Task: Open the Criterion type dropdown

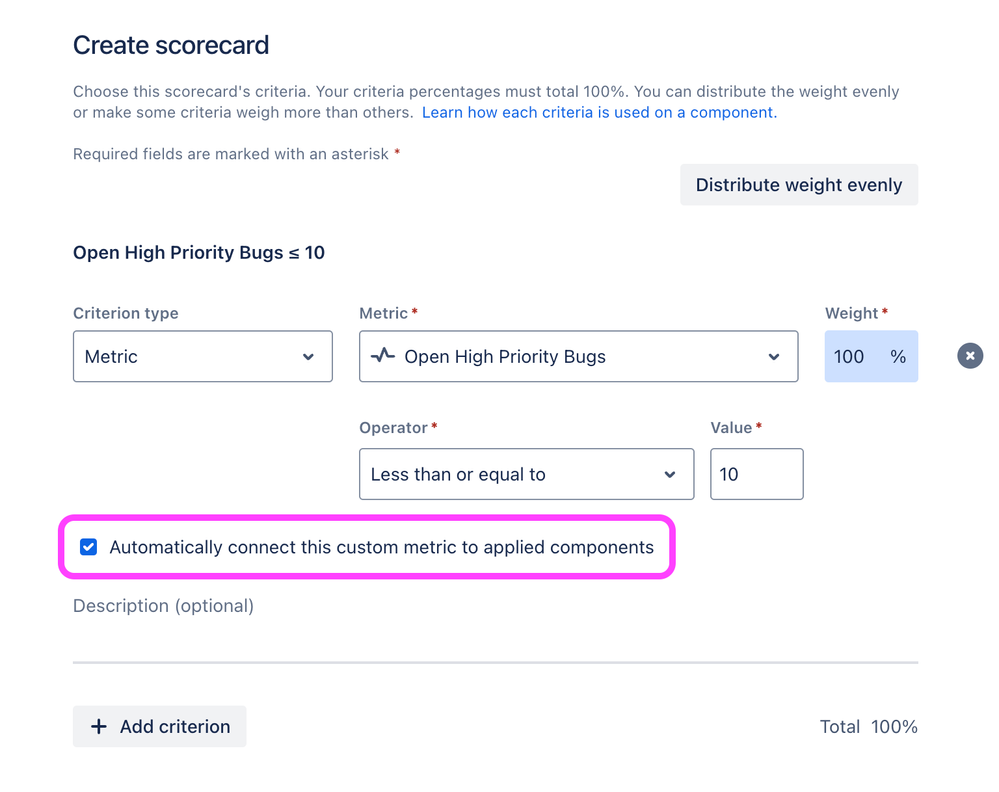Action: pos(203,356)
